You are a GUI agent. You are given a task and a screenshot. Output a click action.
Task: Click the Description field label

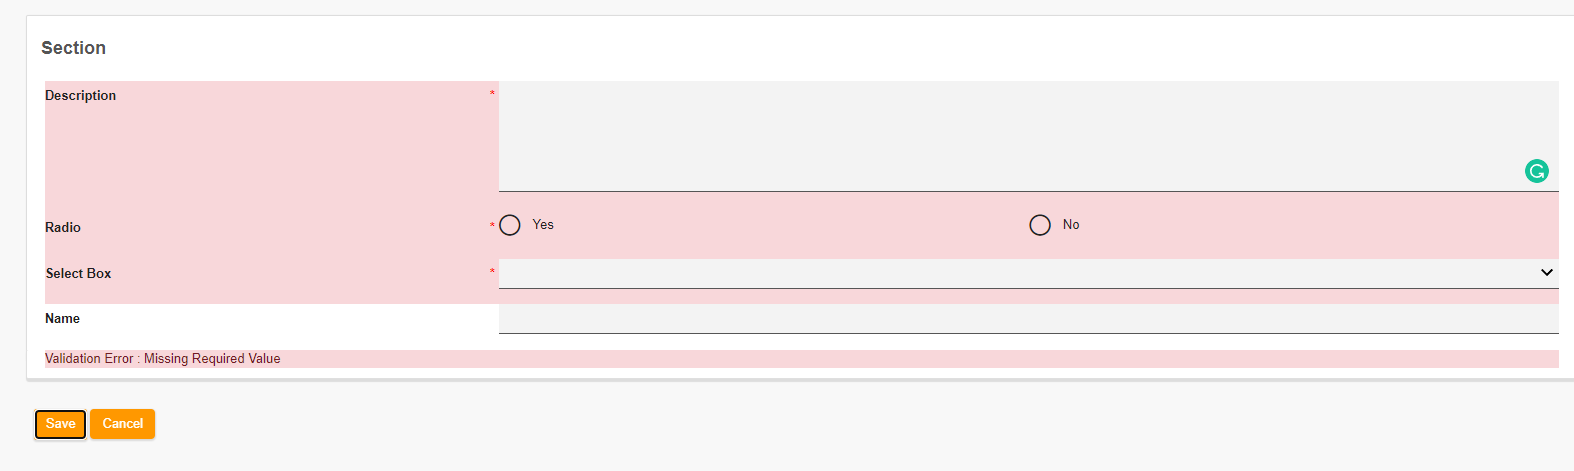click(x=81, y=96)
